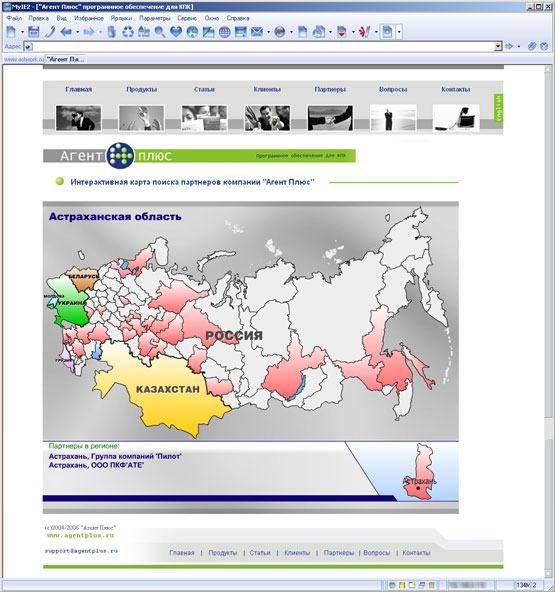Click the Go arrow beside address bar
The height and width of the screenshot is (592, 555).
tap(509, 46)
